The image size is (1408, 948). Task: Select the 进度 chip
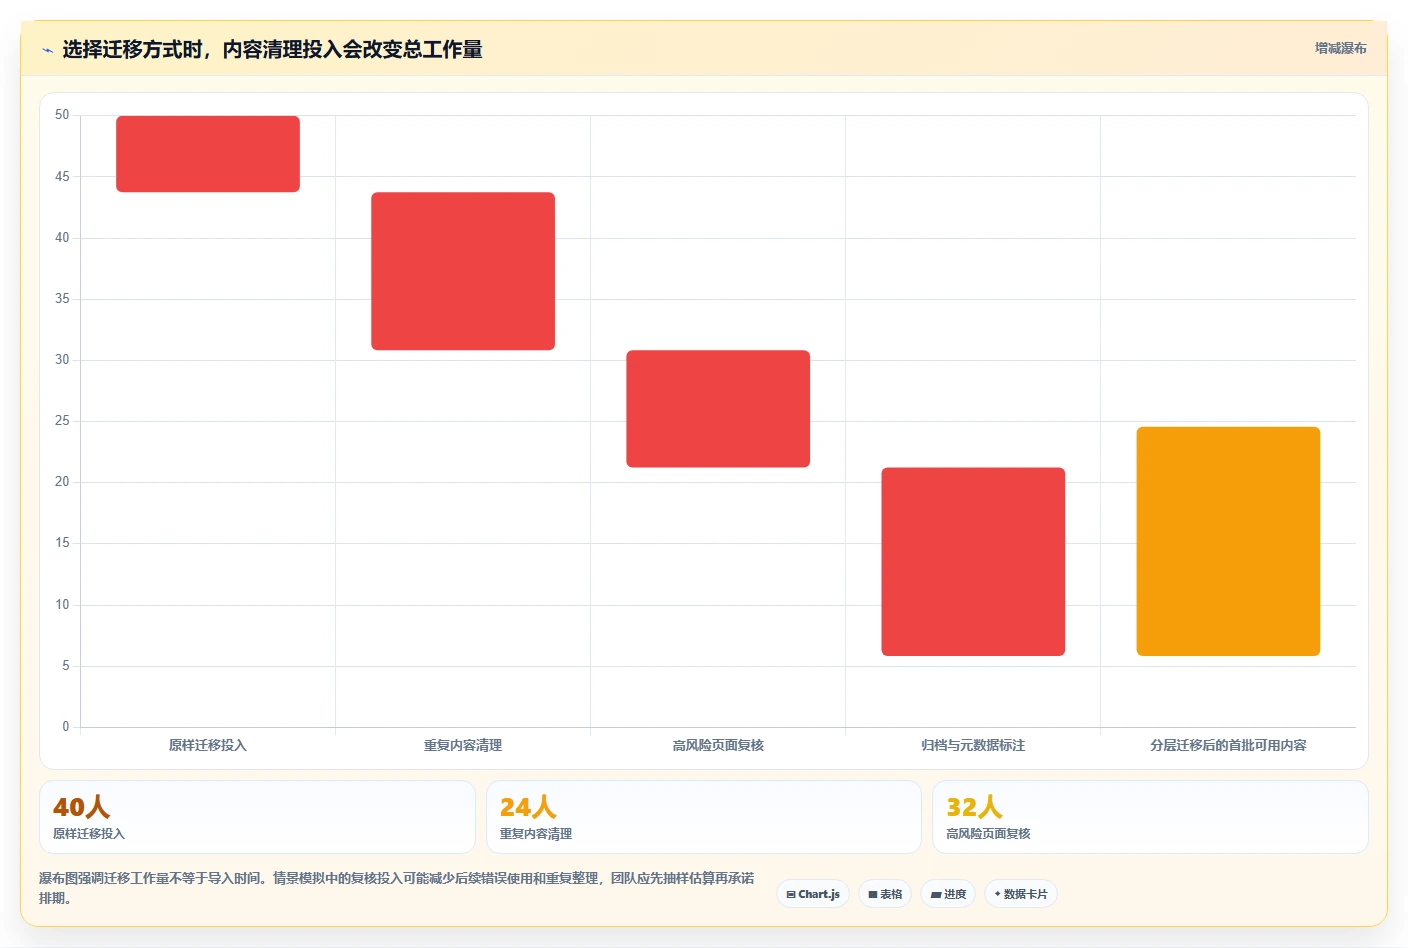coord(948,894)
